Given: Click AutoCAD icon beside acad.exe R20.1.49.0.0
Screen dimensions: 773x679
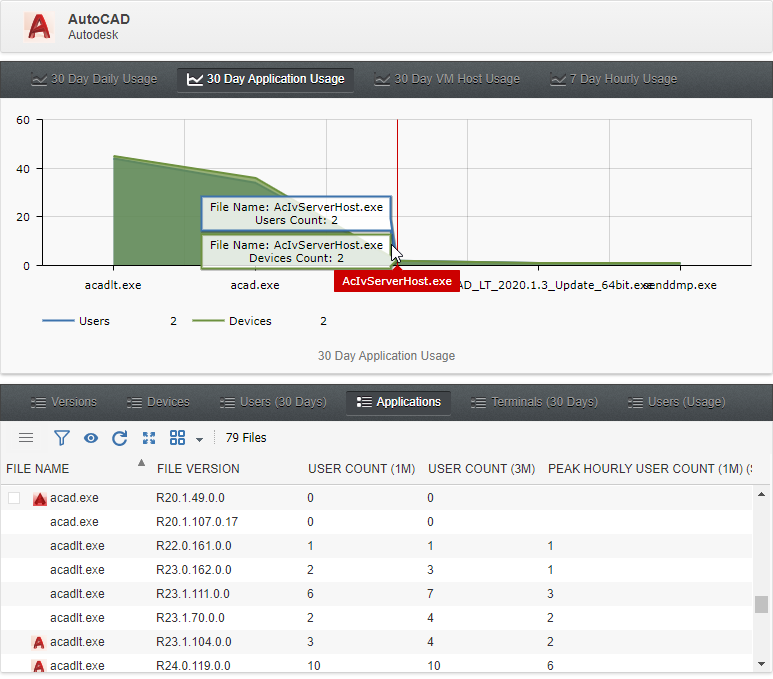Looking at the screenshot, I should (39, 499).
